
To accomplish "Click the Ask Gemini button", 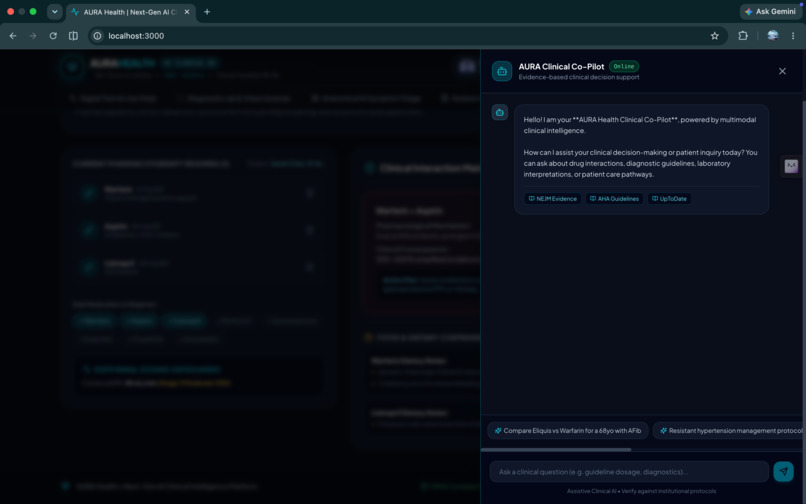I will (771, 11).
